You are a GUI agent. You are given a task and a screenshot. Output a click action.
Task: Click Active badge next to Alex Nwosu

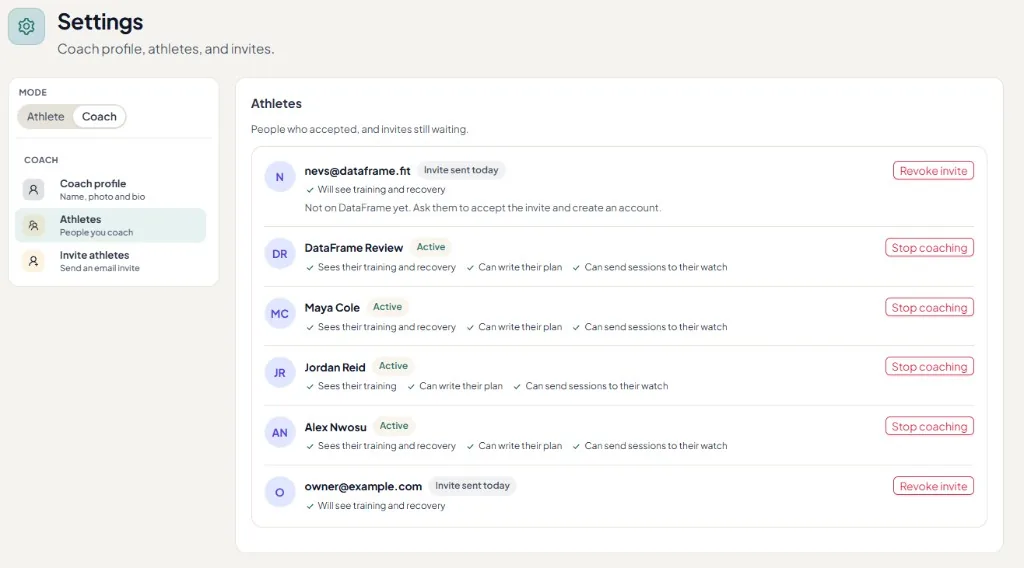[x=394, y=426]
